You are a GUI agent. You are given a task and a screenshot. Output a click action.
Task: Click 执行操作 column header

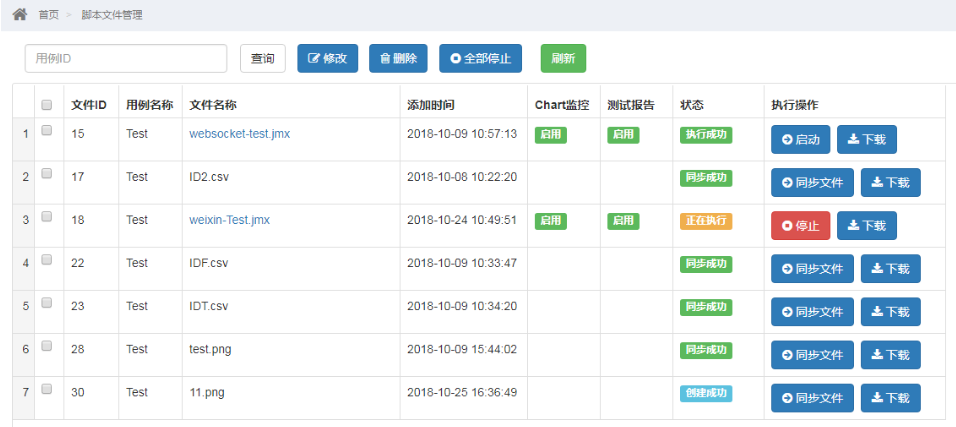coord(794,105)
